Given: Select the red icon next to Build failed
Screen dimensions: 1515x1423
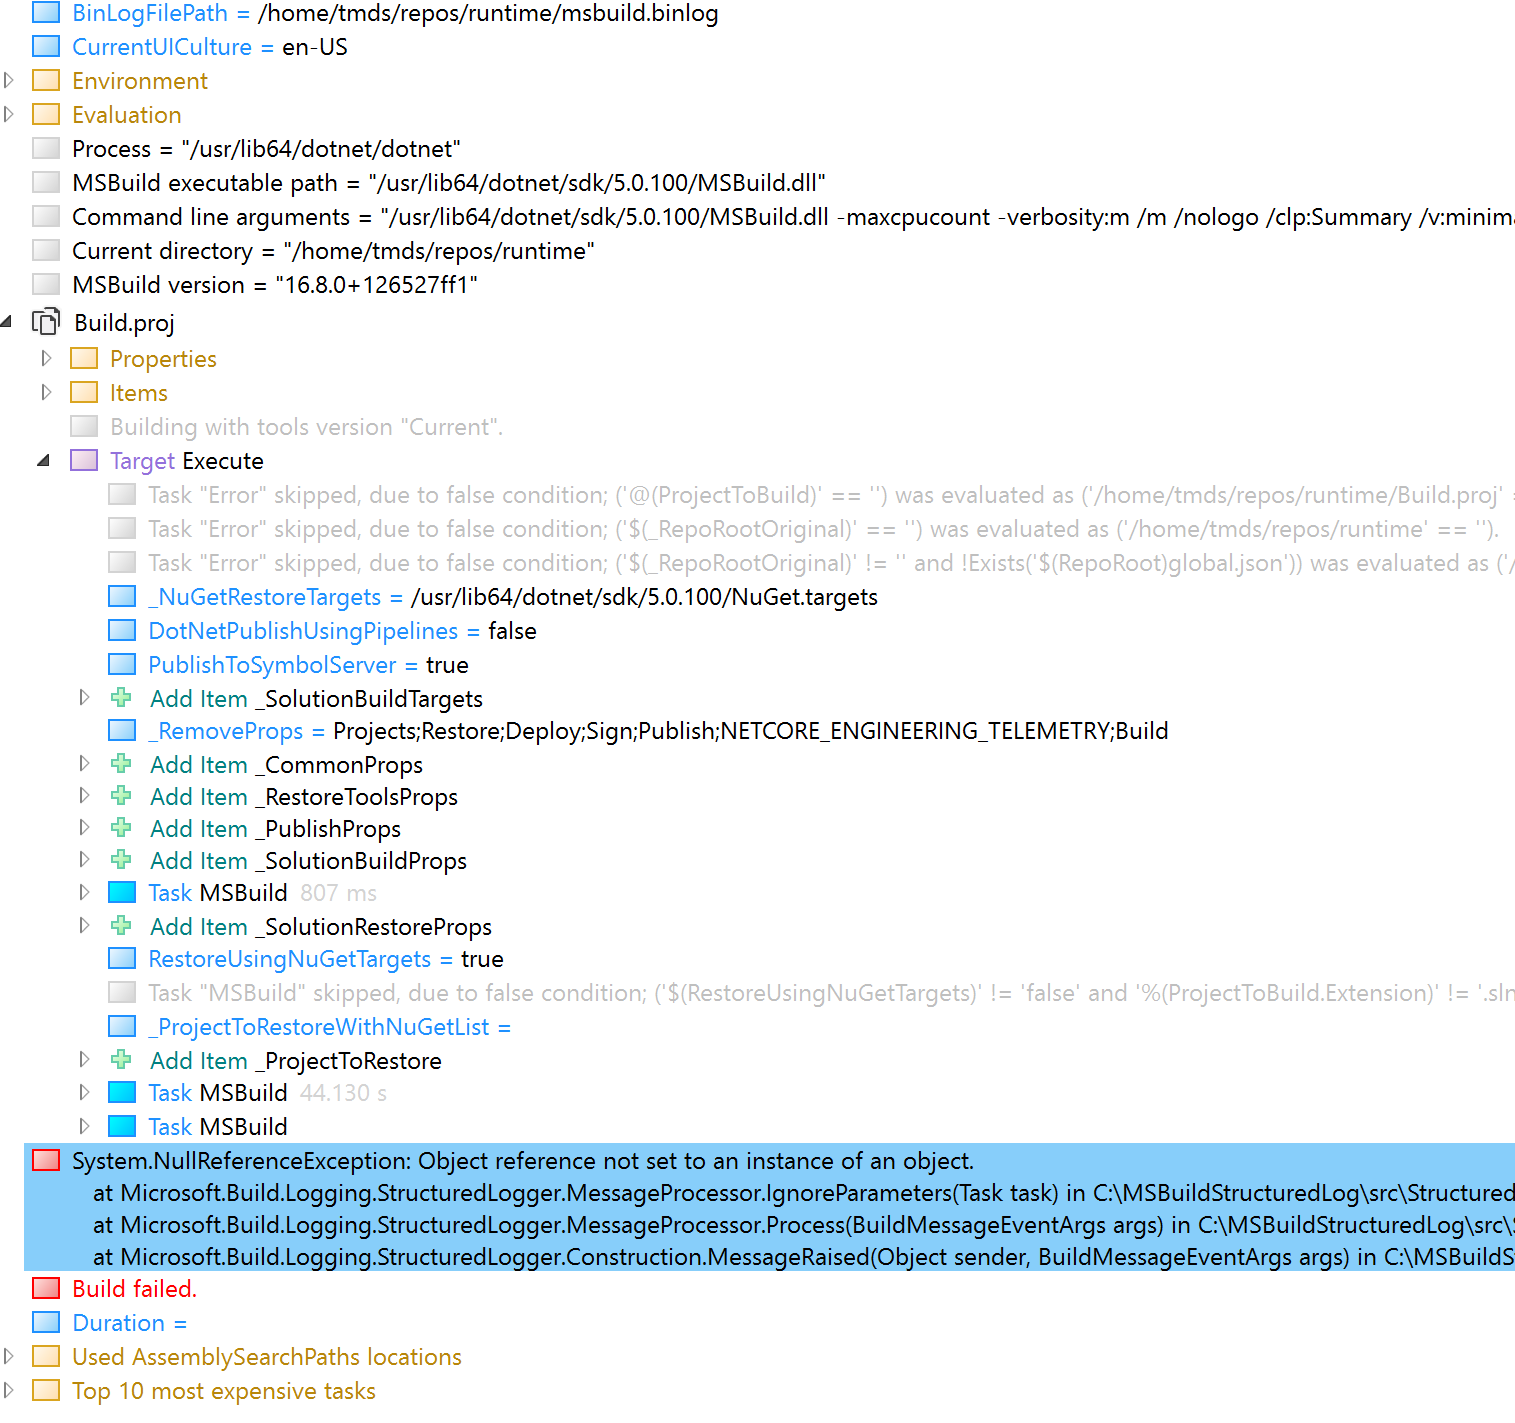Looking at the screenshot, I should [46, 1288].
